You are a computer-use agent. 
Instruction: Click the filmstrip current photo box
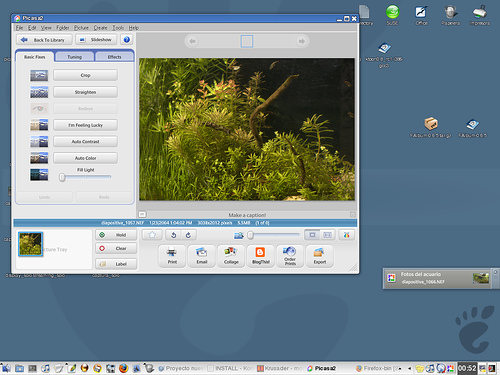tap(247, 41)
